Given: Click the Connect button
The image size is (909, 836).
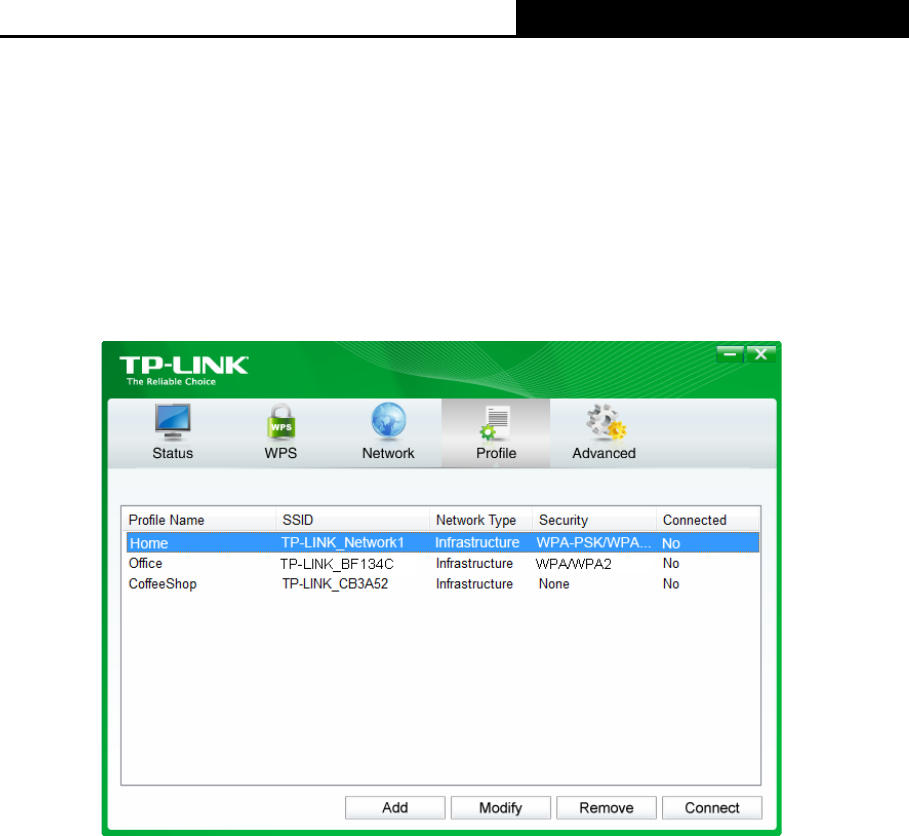Looking at the screenshot, I should (712, 808).
